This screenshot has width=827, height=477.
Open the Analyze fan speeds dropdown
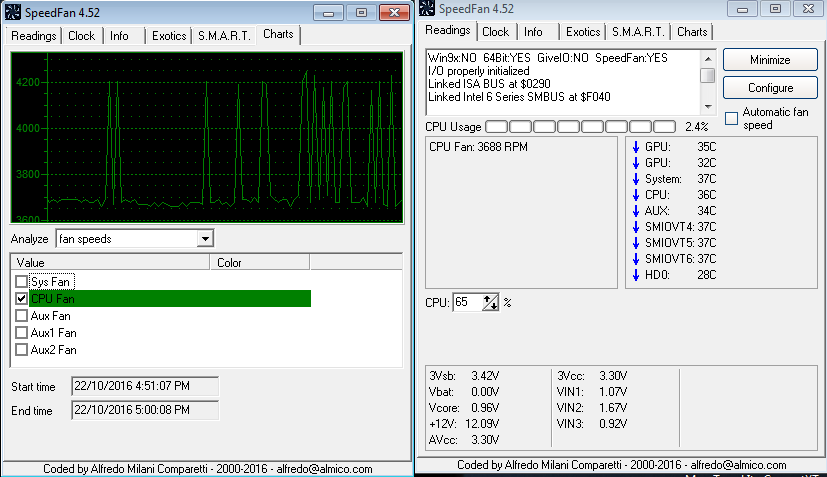205,239
